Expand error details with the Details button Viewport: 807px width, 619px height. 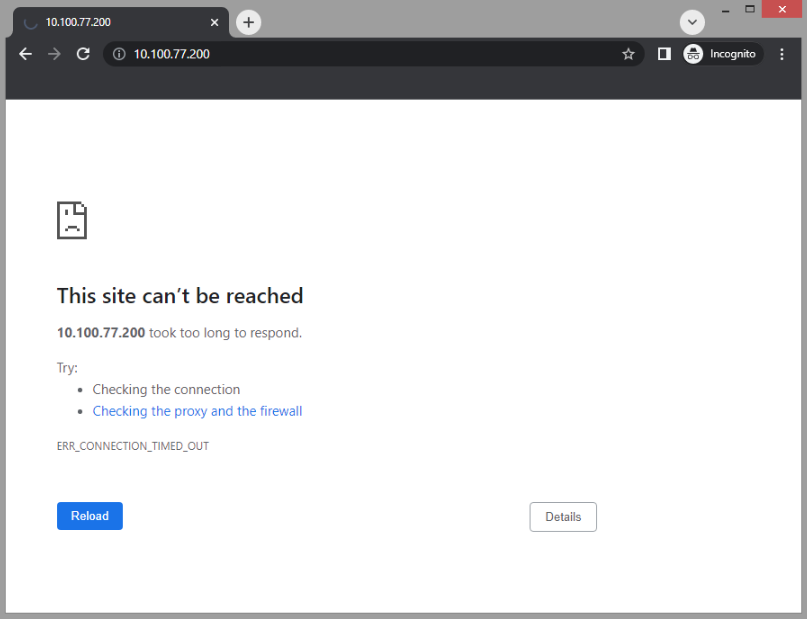point(562,517)
